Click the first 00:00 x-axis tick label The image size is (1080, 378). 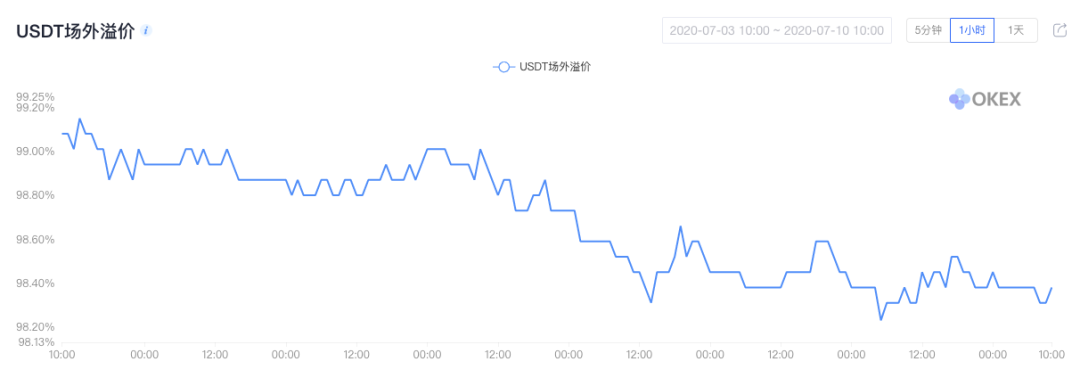[145, 355]
